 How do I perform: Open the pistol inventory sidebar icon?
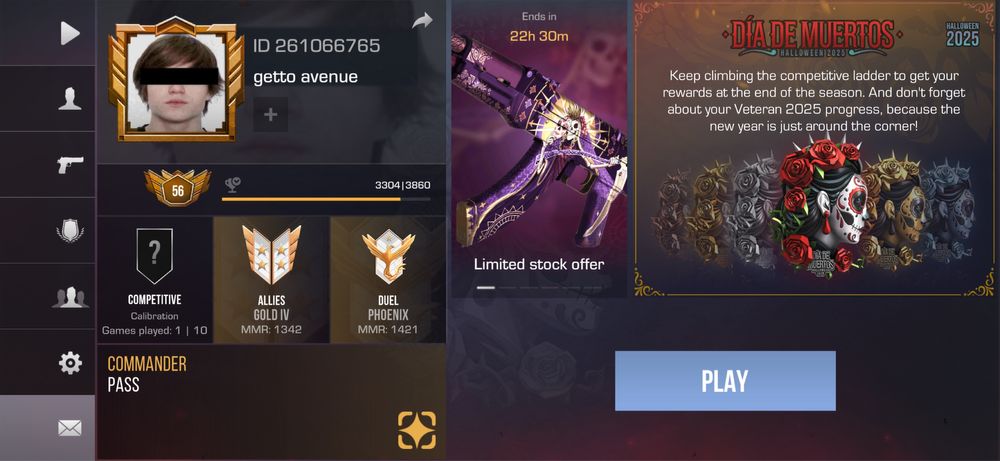pos(70,165)
